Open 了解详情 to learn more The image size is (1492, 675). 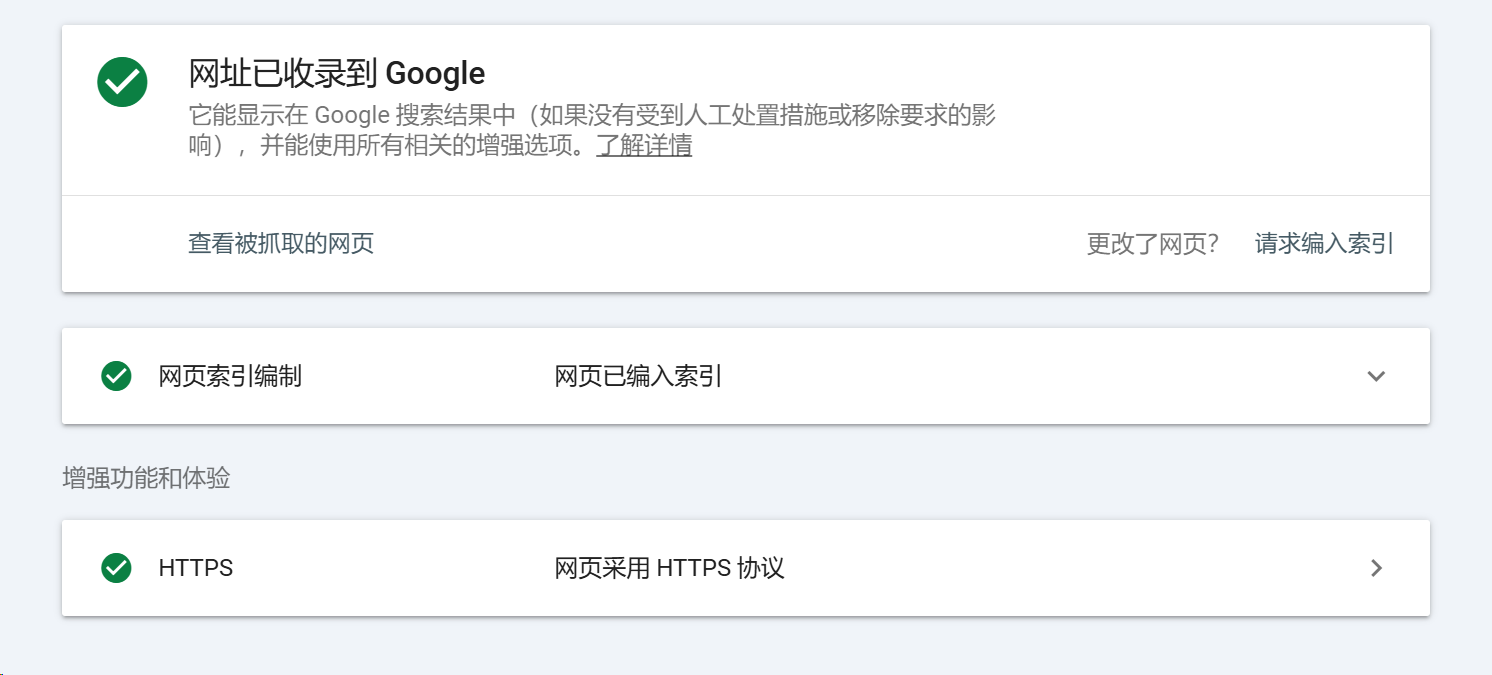pos(644,145)
